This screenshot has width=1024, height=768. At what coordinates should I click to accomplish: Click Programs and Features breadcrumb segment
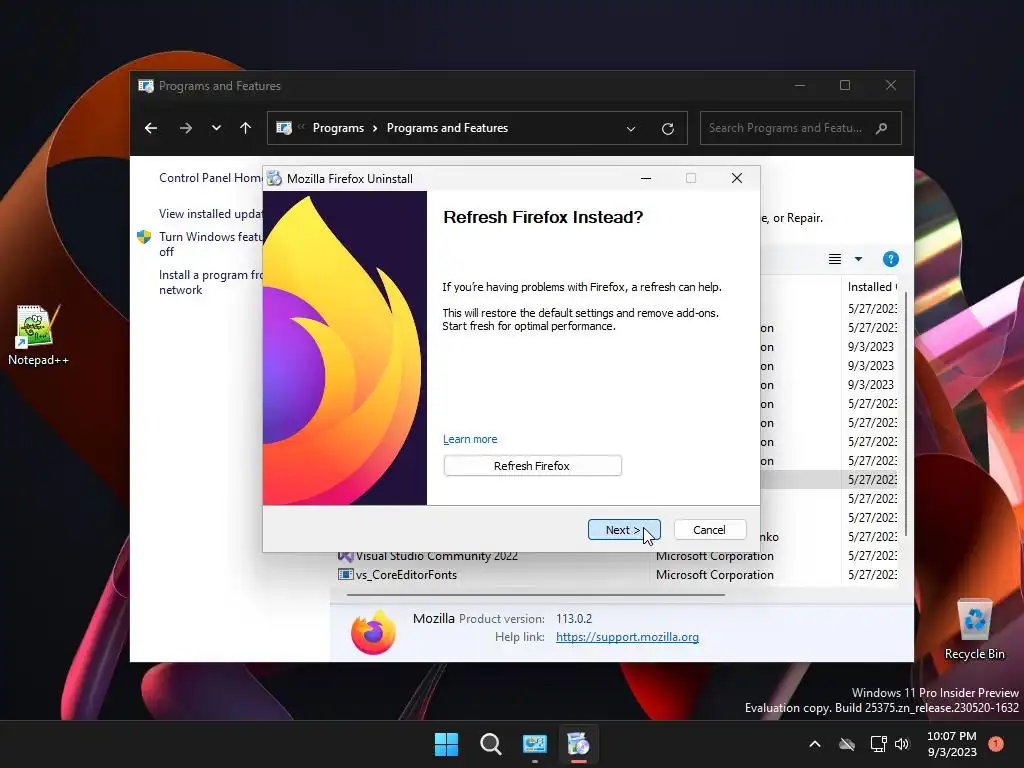click(447, 128)
